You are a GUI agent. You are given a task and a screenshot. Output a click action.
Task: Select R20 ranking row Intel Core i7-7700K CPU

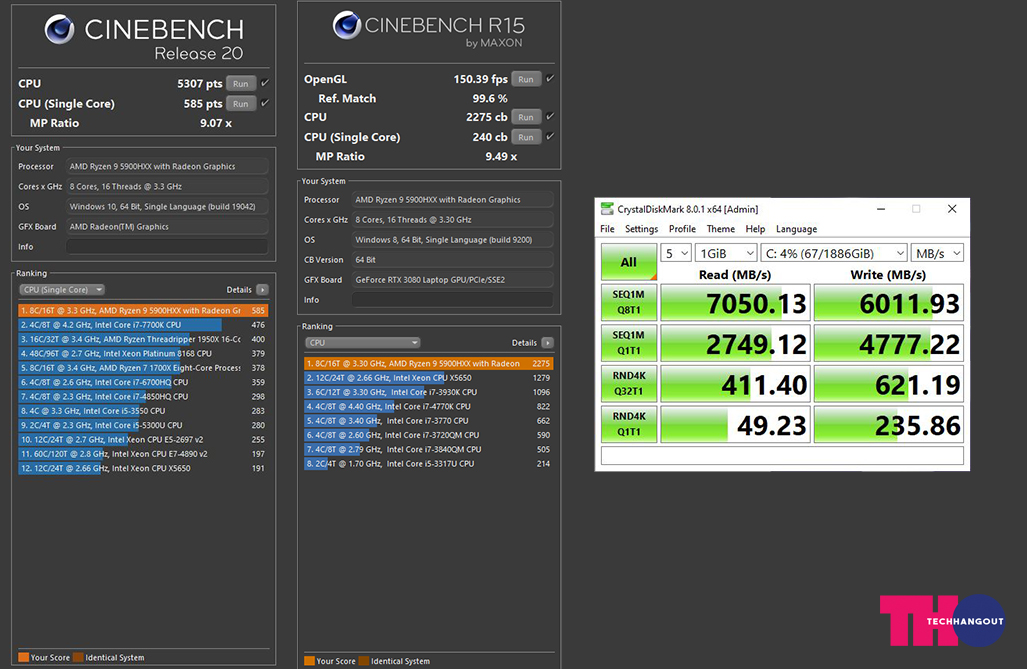click(x=143, y=324)
